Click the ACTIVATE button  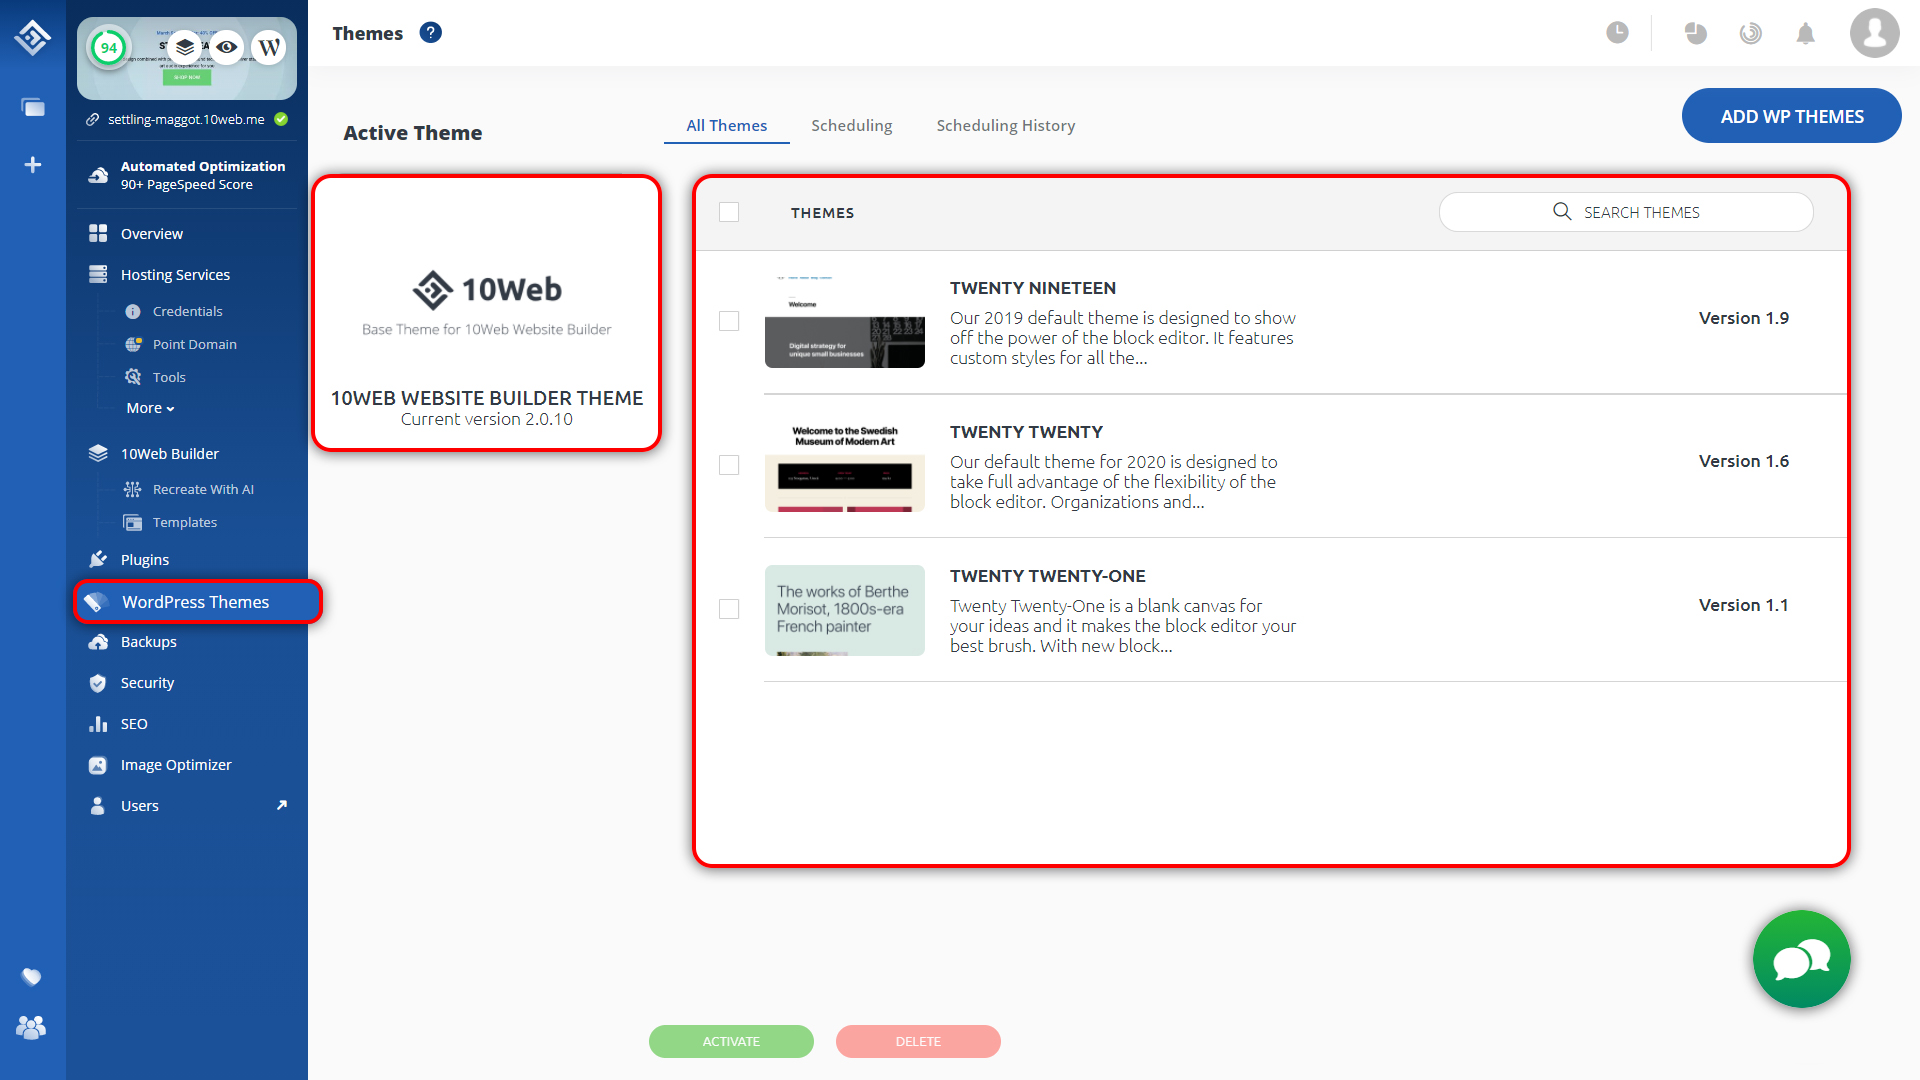pyautogui.click(x=731, y=1041)
